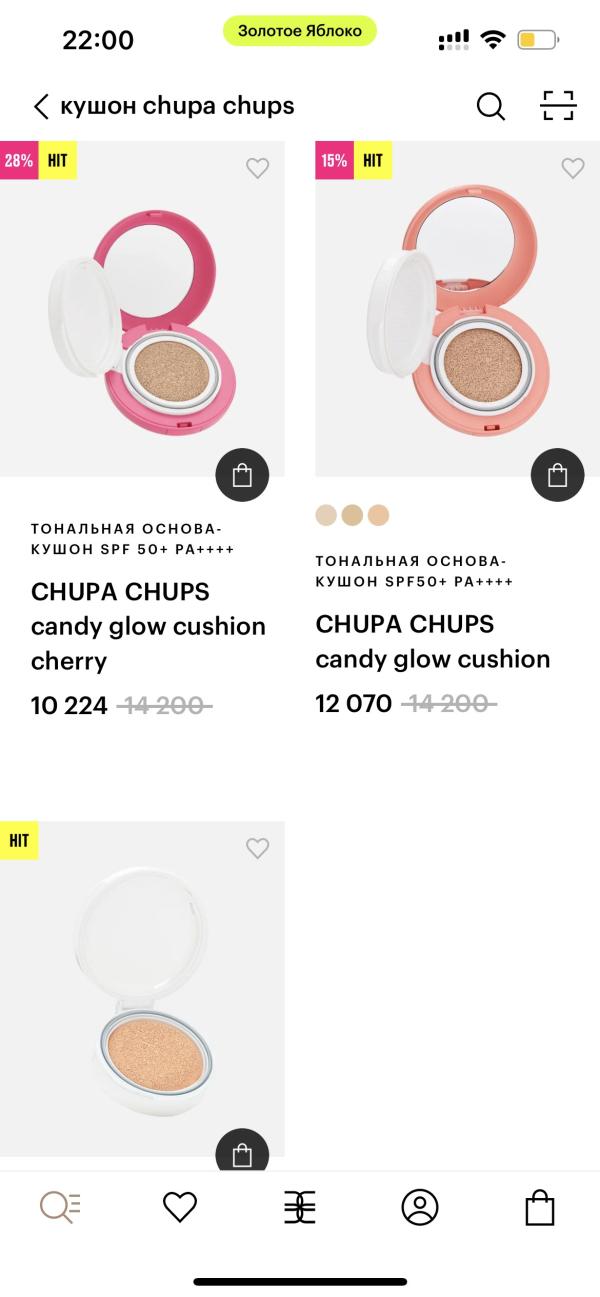Open the shopping bag tab
This screenshot has height=1297, width=600.
click(540, 1207)
